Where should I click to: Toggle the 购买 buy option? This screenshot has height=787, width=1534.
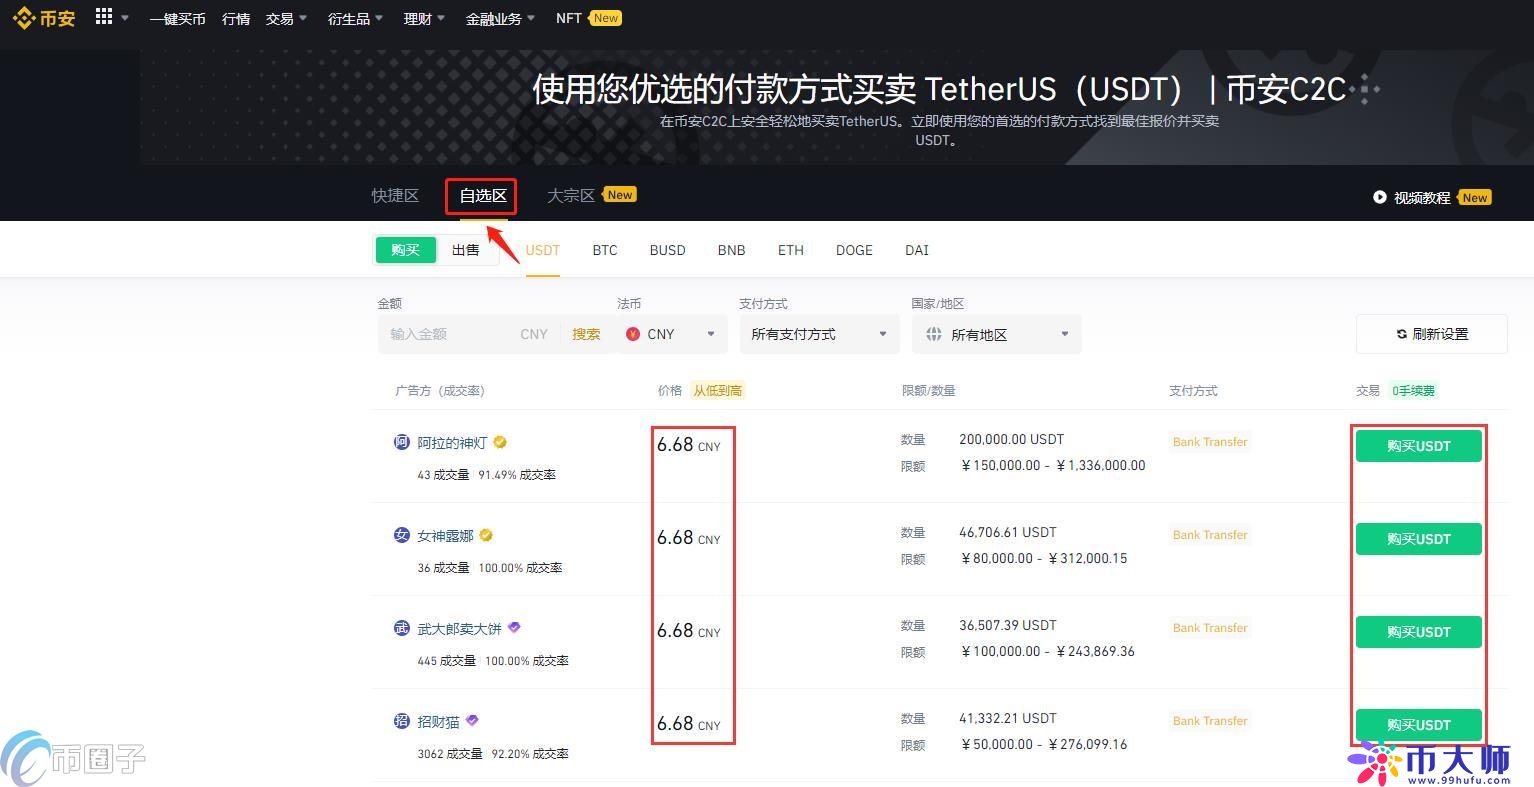point(405,249)
